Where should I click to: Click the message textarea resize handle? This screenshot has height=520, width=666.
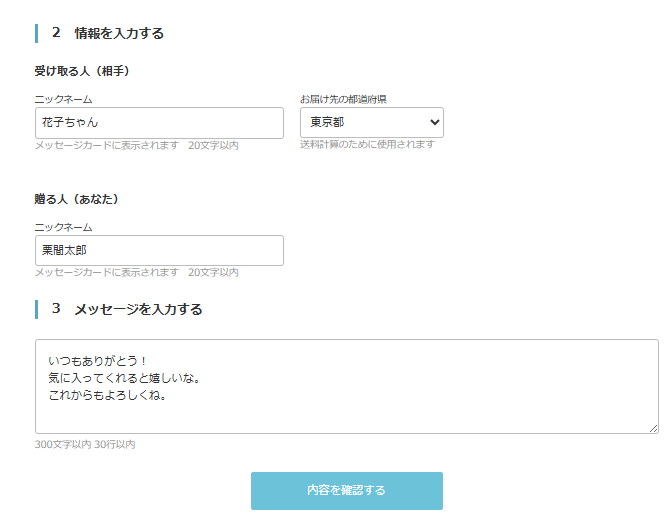click(x=654, y=429)
